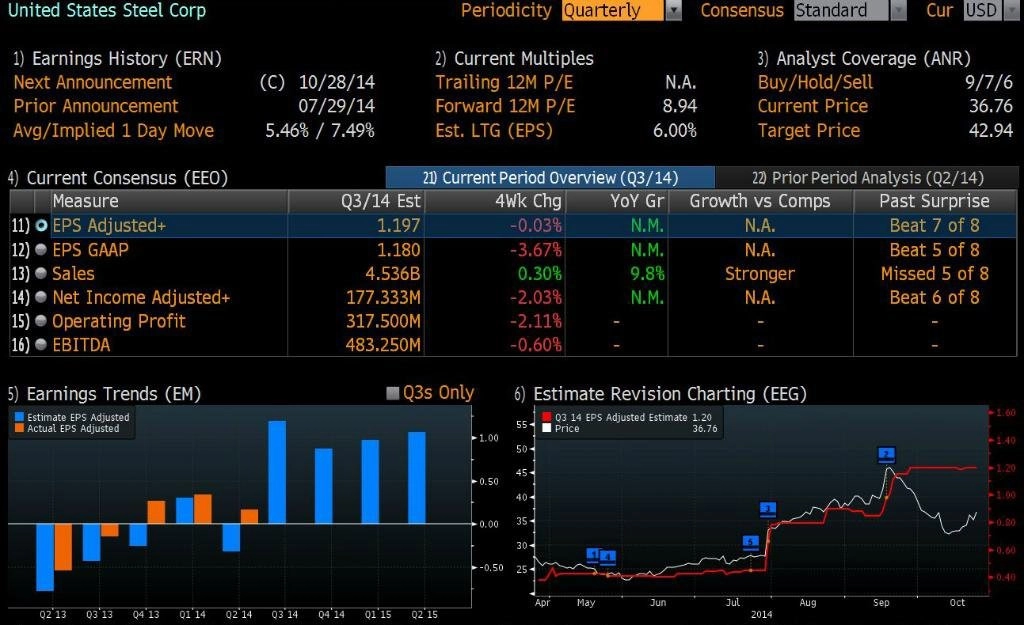1024x625 pixels.
Task: Click the EPS GAAP estimate 1.180
Action: 398,249
